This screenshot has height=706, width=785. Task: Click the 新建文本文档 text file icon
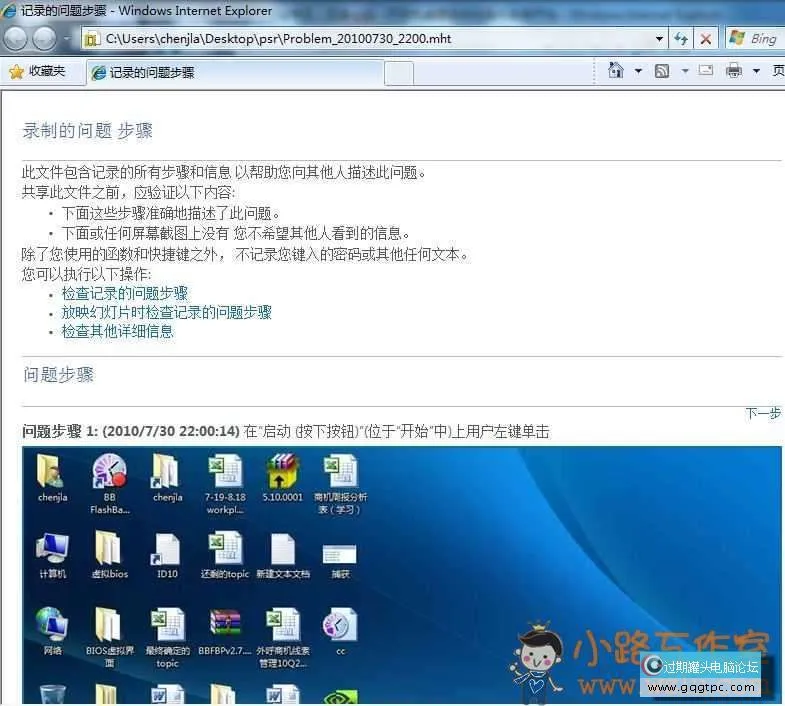point(282,555)
